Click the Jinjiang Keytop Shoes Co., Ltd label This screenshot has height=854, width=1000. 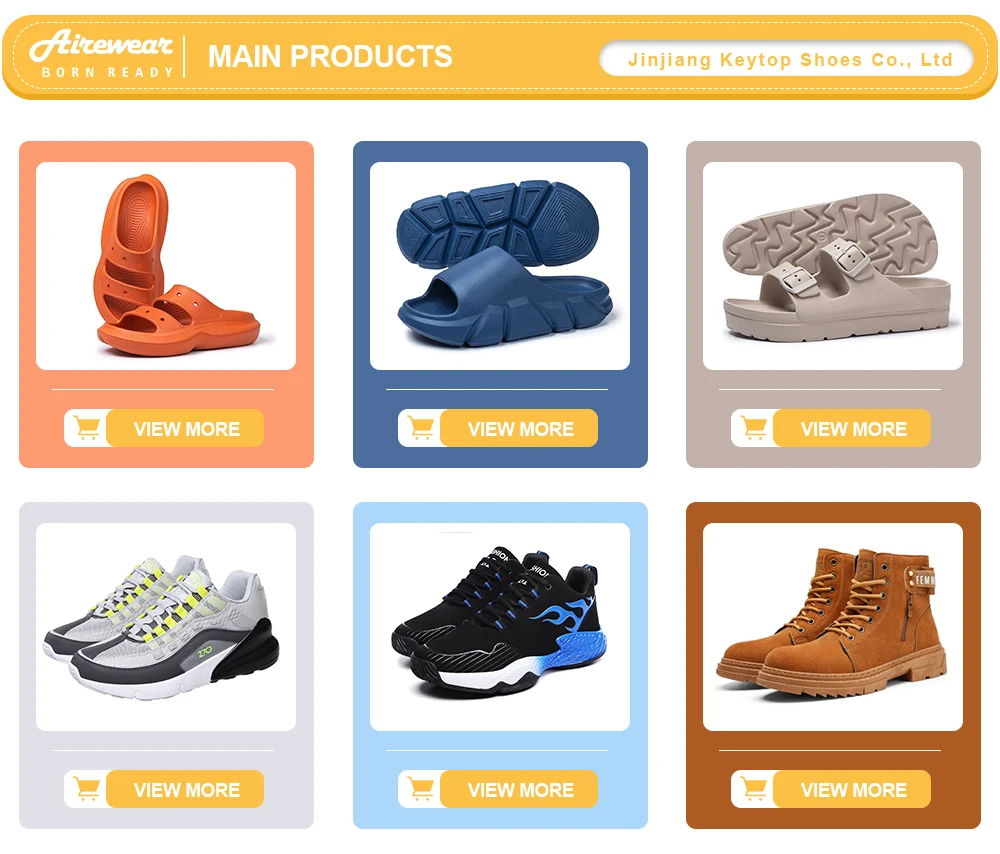[790, 59]
